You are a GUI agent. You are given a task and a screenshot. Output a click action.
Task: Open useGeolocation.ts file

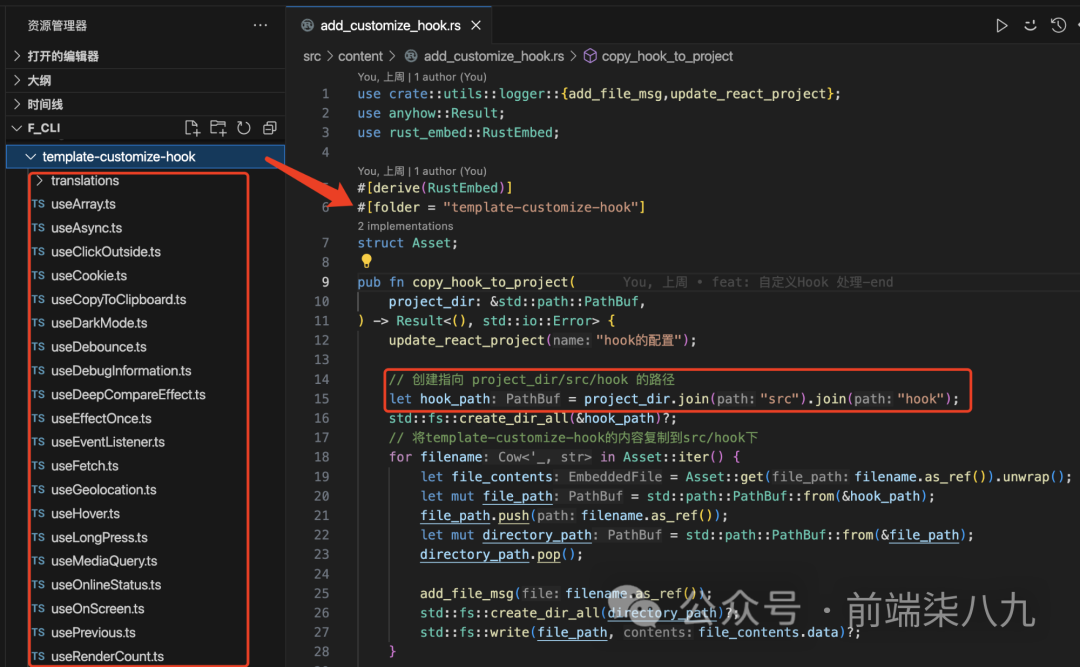coord(103,490)
